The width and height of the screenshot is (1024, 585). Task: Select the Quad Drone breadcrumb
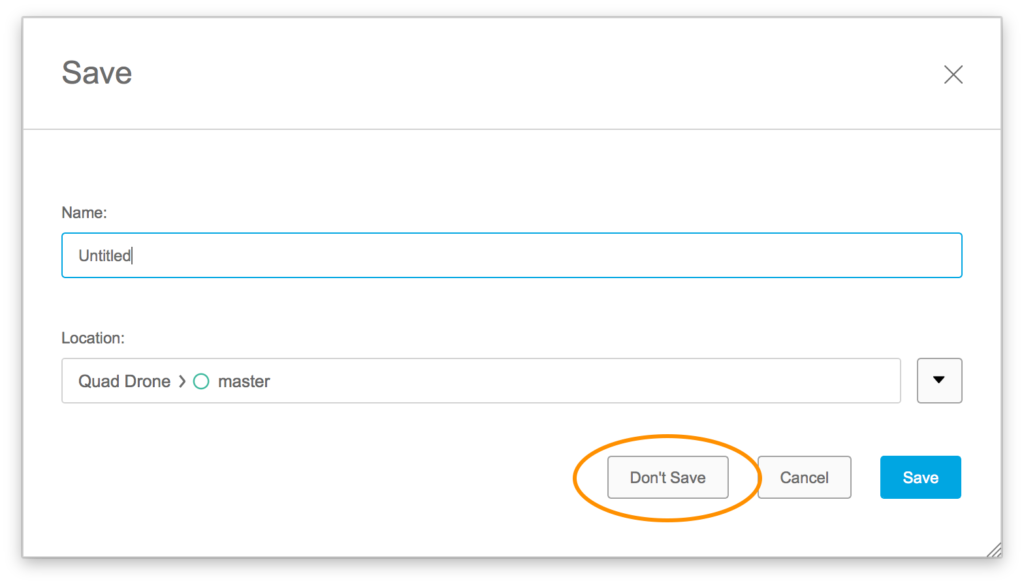point(124,381)
